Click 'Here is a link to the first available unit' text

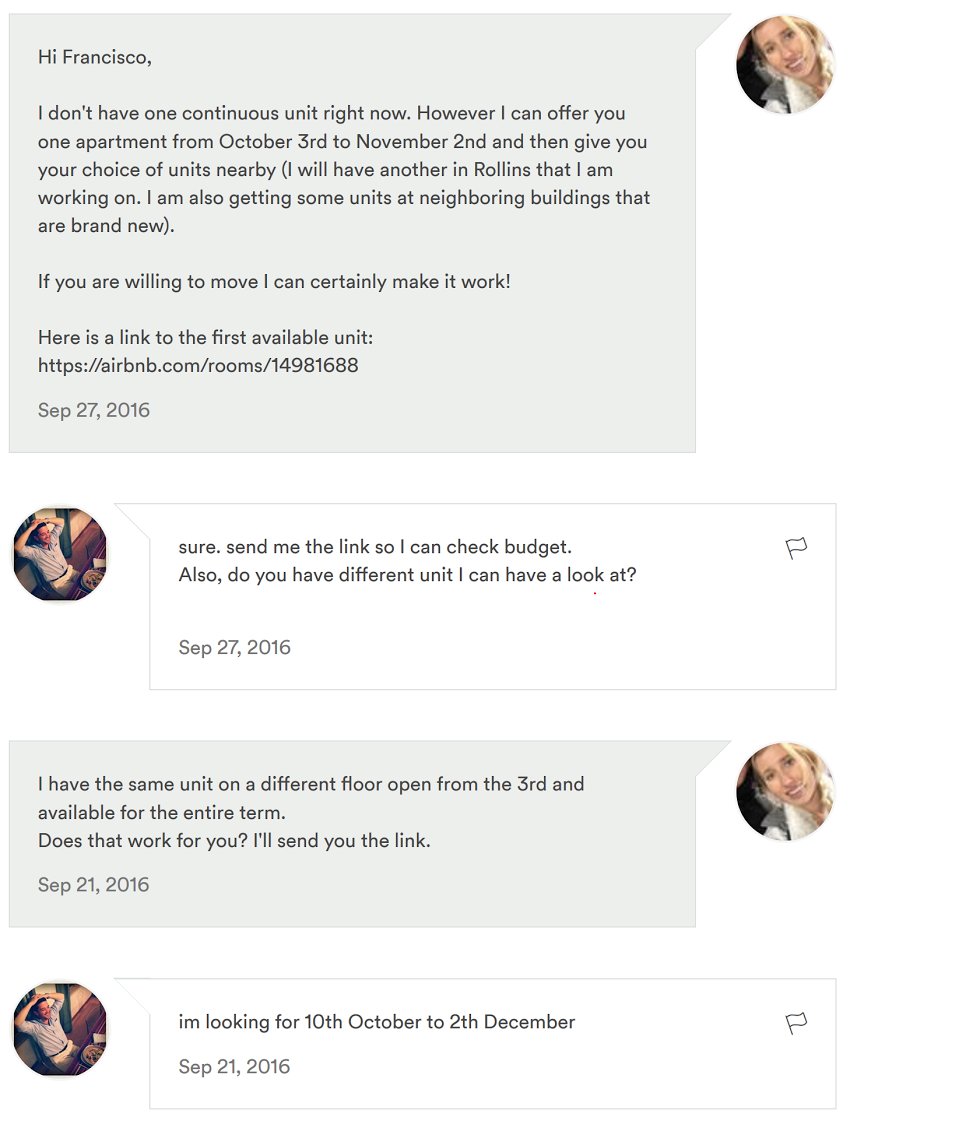pyautogui.click(x=205, y=338)
